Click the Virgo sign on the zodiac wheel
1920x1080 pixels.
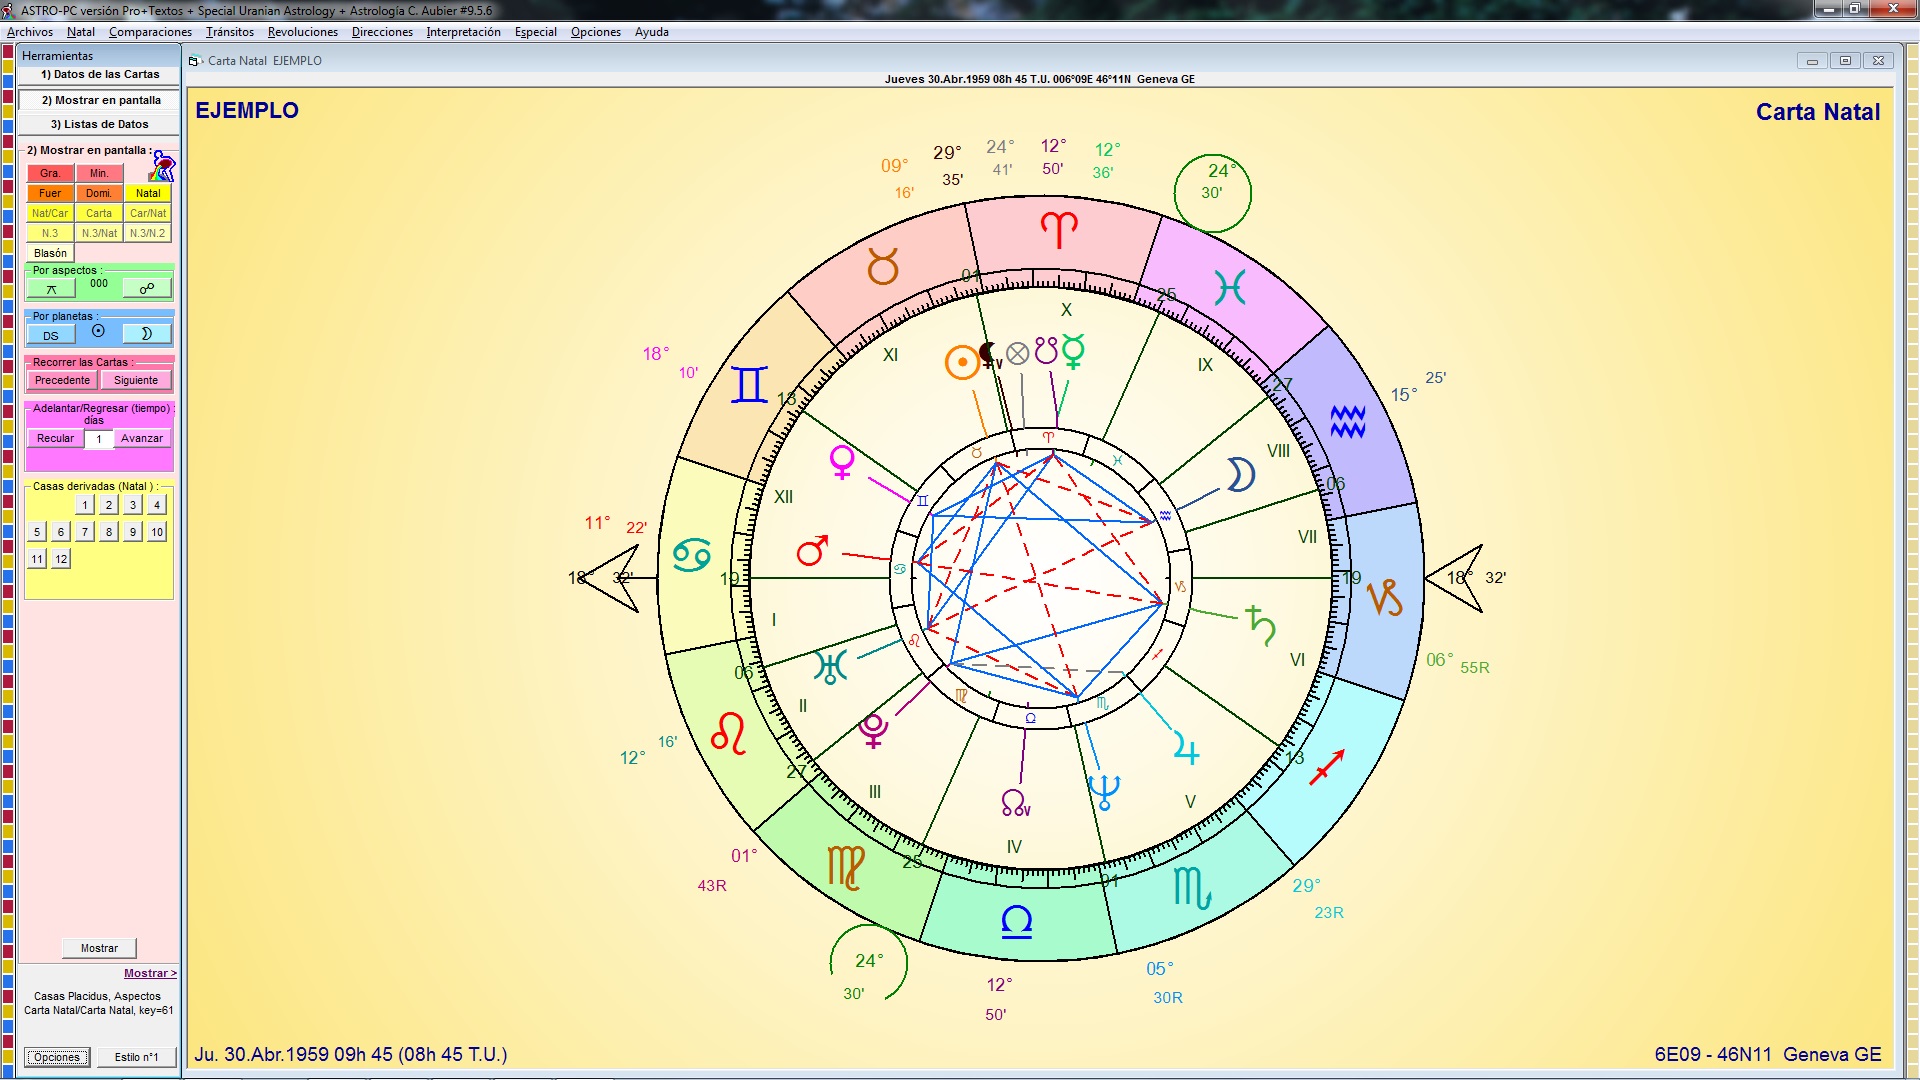(846, 867)
